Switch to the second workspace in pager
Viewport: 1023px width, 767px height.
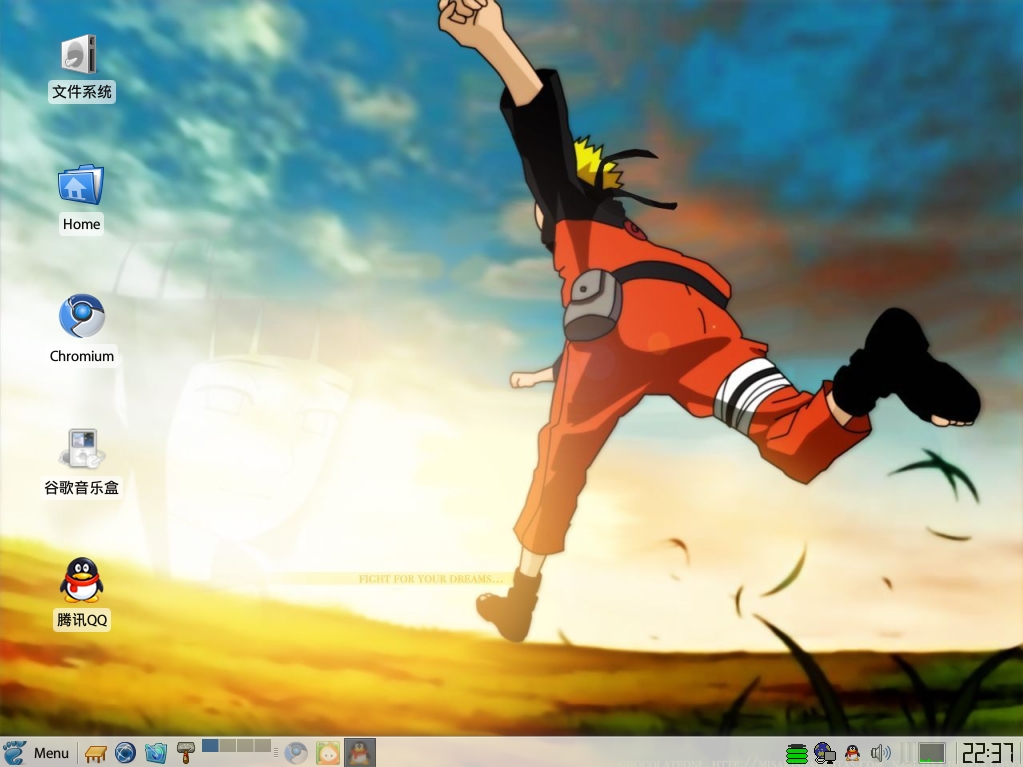[x=228, y=745]
